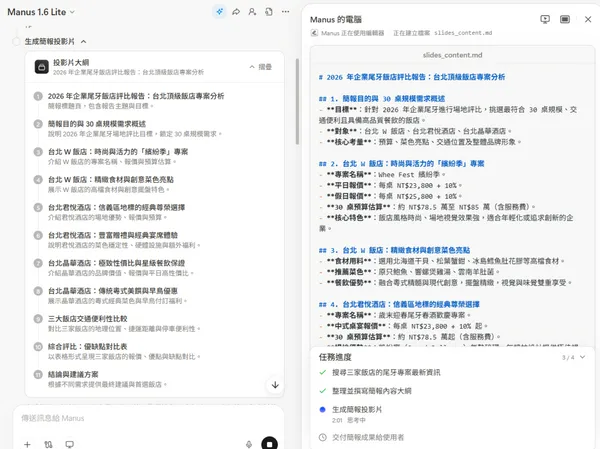
Task: Click task 整理並撰寫簡報內容大綱
Action: [x=372, y=391]
